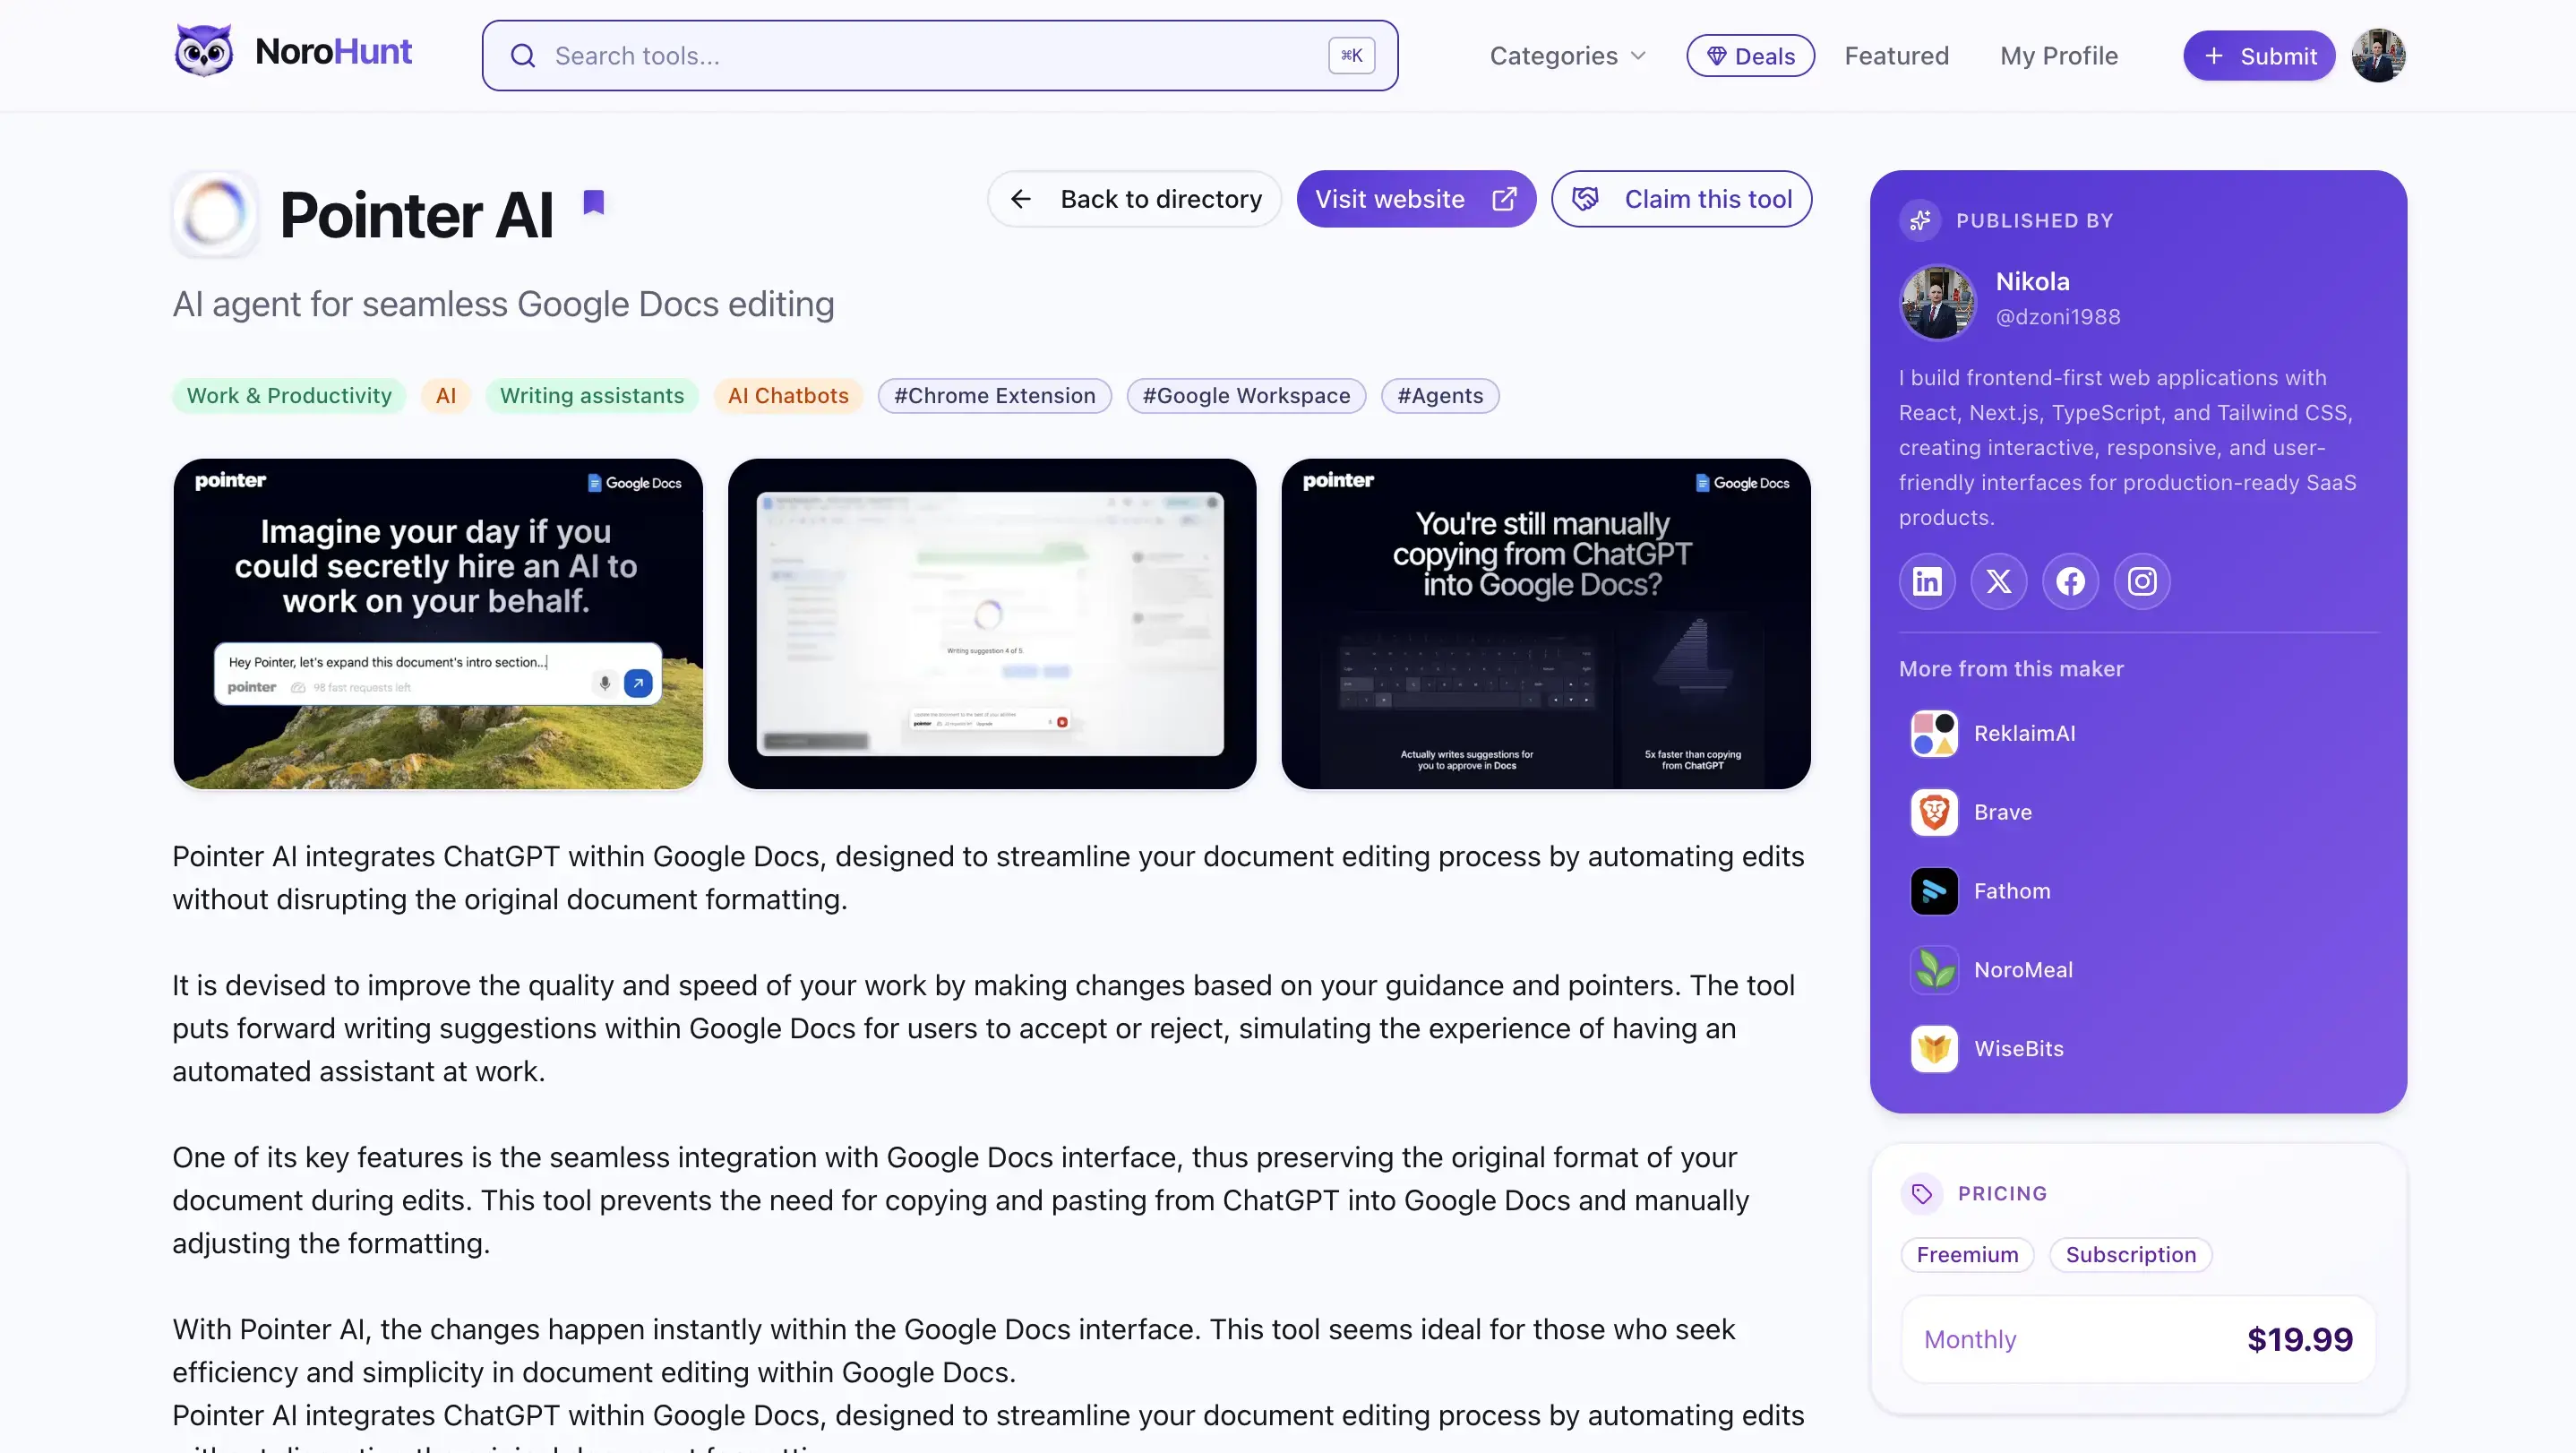Click the NoroHunt wordmark text

point(333,52)
